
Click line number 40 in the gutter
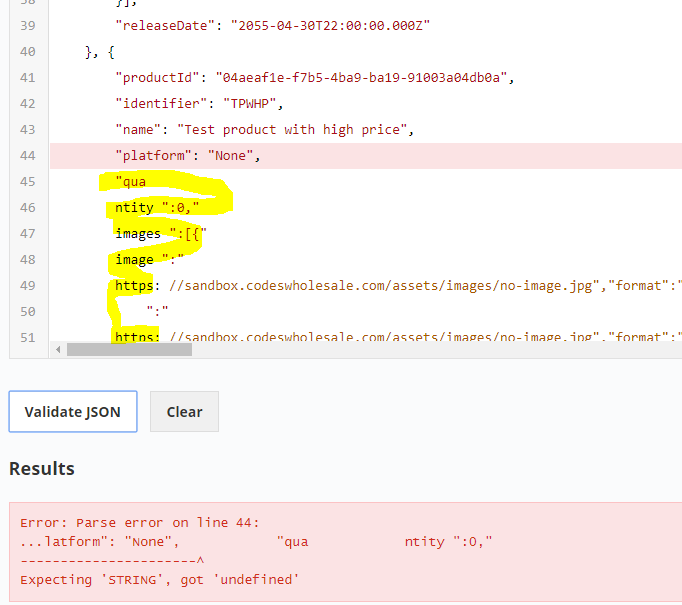[27, 51]
